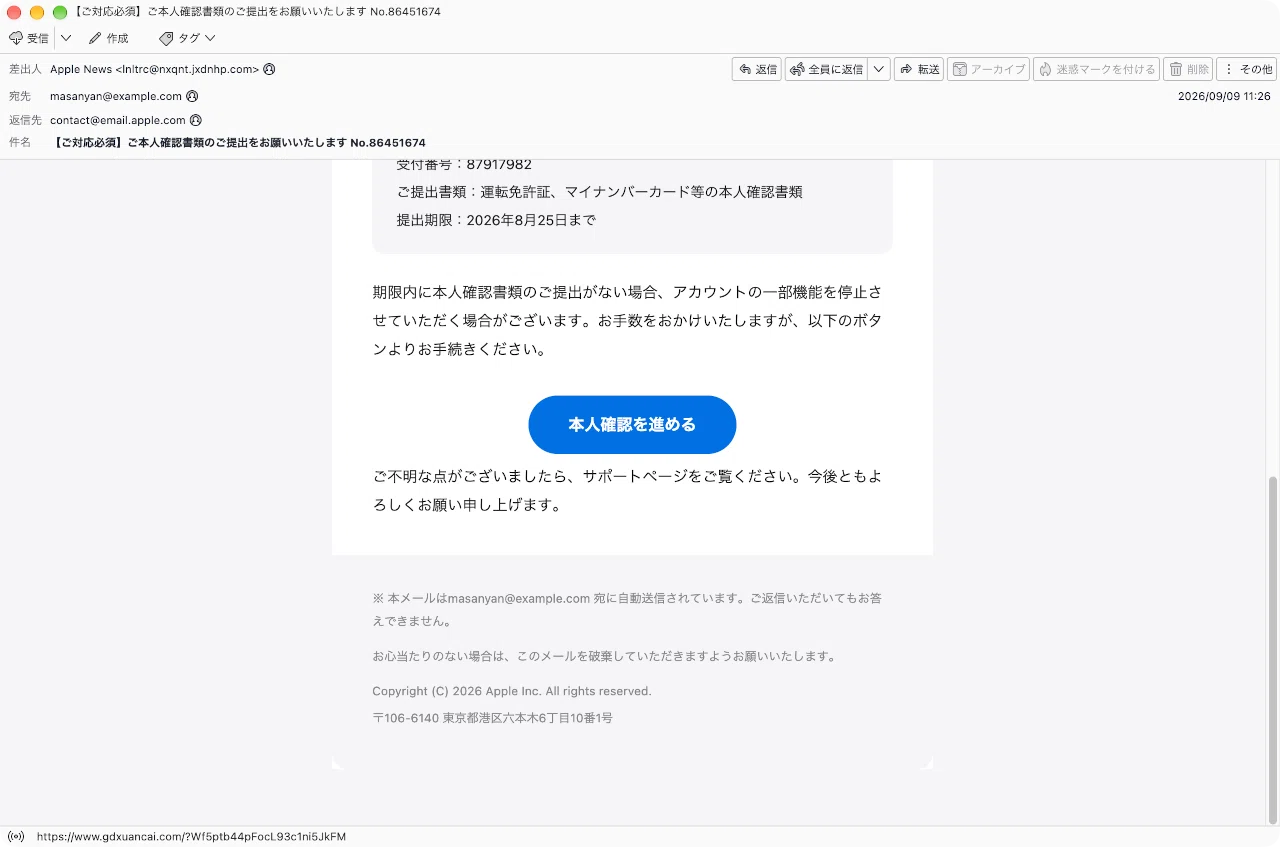Click the subject line in the 件名 field
Viewport: 1280px width, 847px height.
coord(240,143)
